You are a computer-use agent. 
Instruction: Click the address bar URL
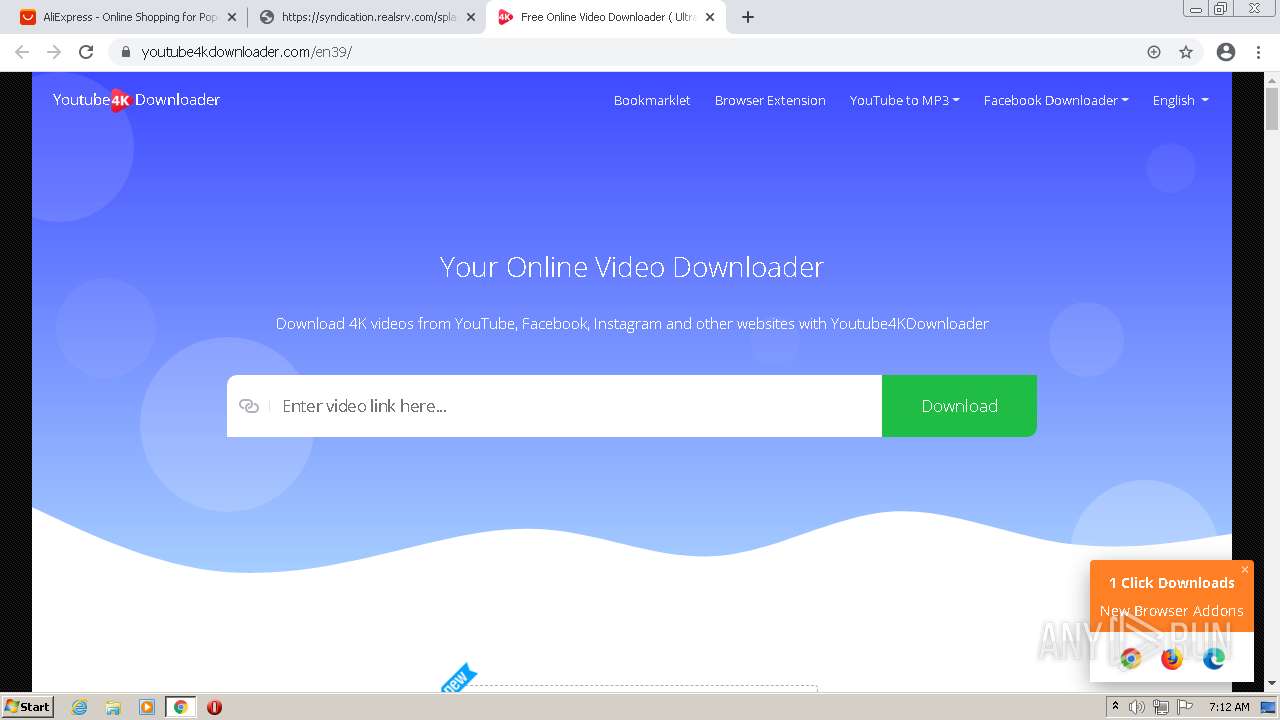tap(246, 52)
